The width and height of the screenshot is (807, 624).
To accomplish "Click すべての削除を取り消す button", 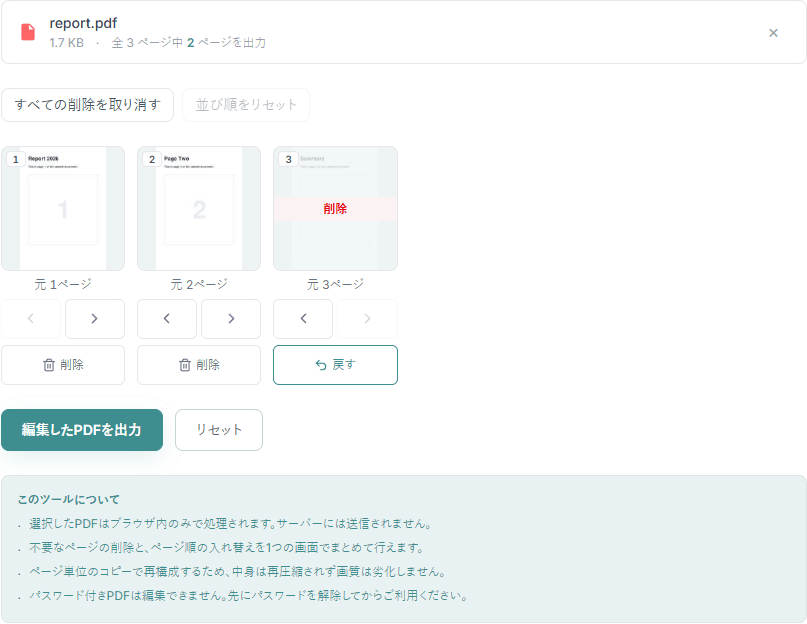I will (87, 105).
